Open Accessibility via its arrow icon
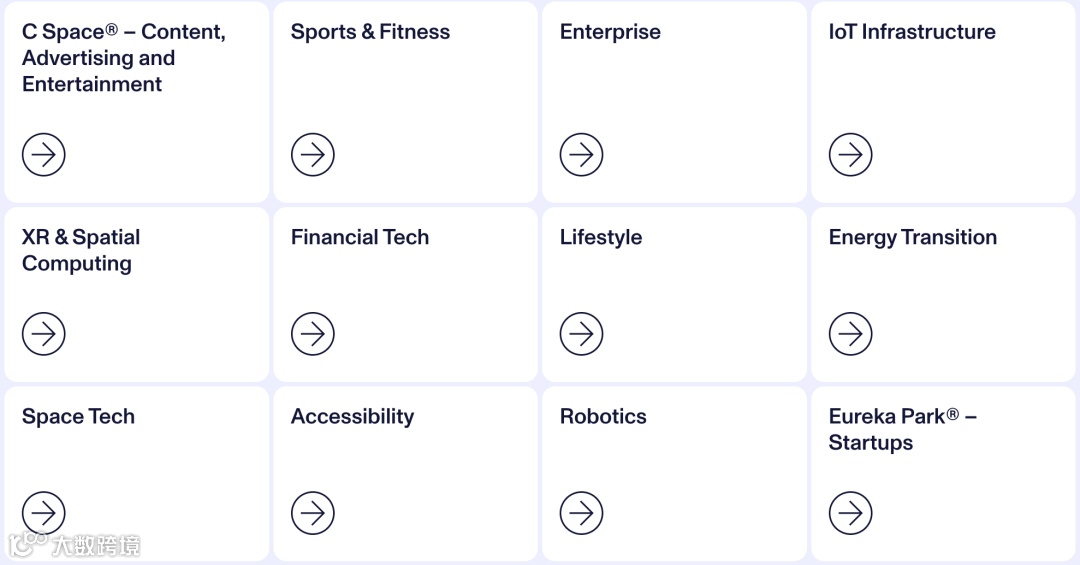 (x=313, y=513)
